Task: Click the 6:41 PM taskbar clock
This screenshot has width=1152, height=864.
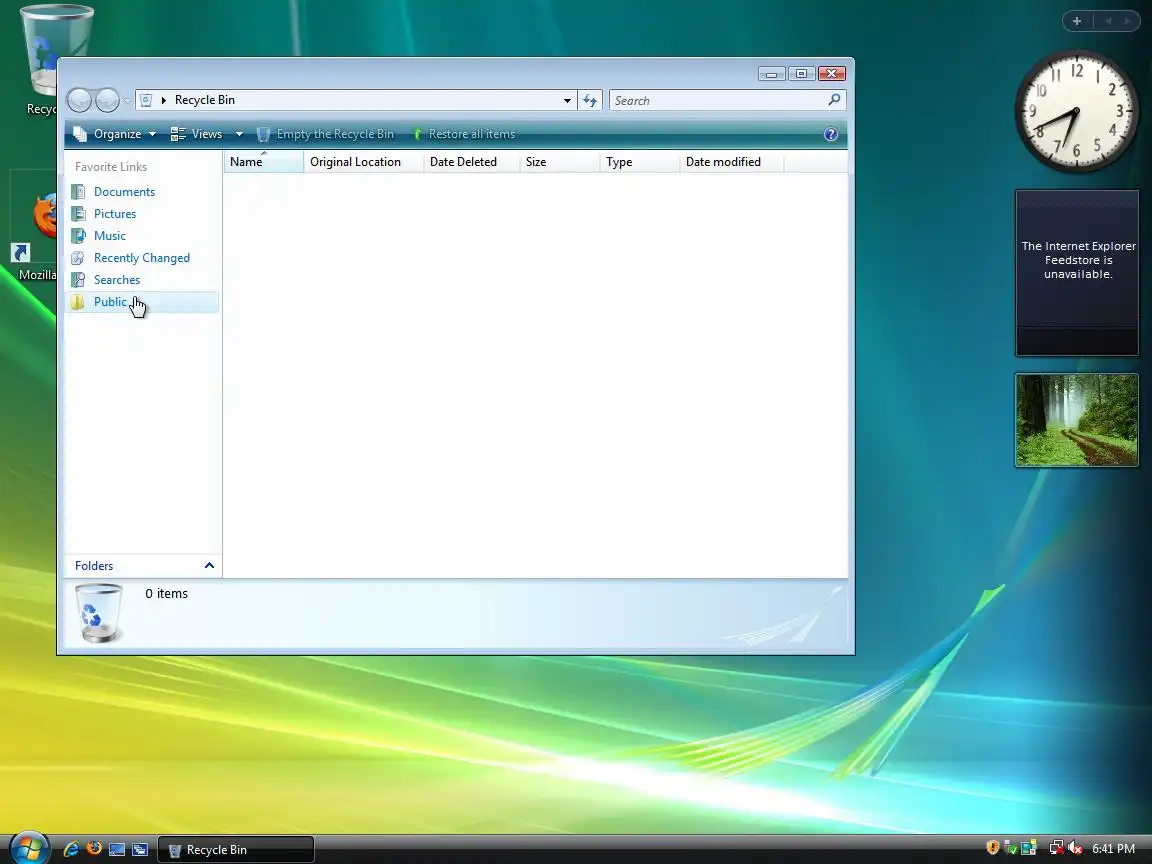Action: [1113, 849]
